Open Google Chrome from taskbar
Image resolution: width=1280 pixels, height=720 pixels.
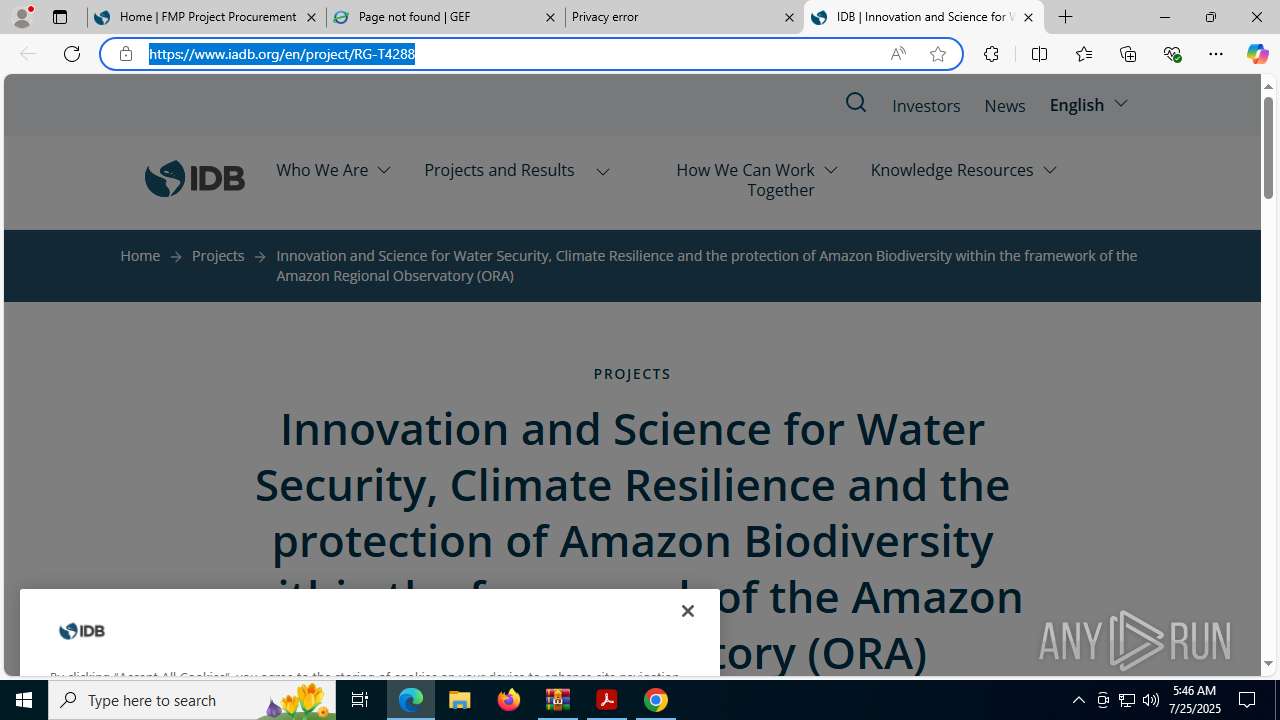pyautogui.click(x=656, y=700)
